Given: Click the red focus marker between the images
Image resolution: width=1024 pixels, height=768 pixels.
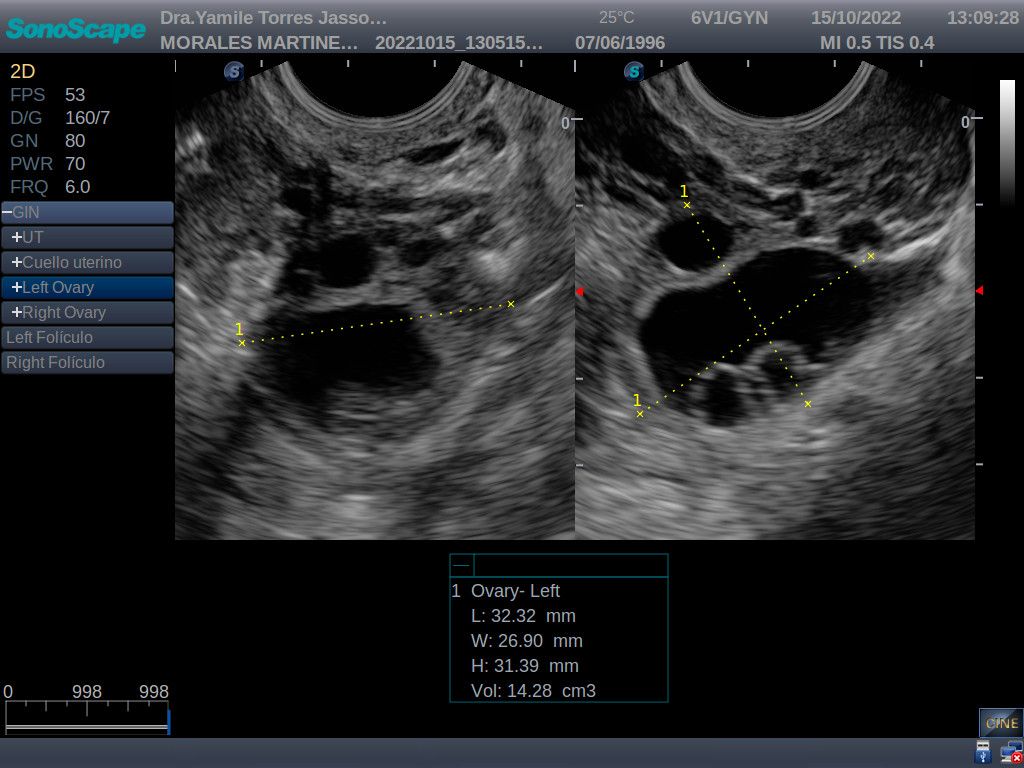Looking at the screenshot, I should point(578,291).
